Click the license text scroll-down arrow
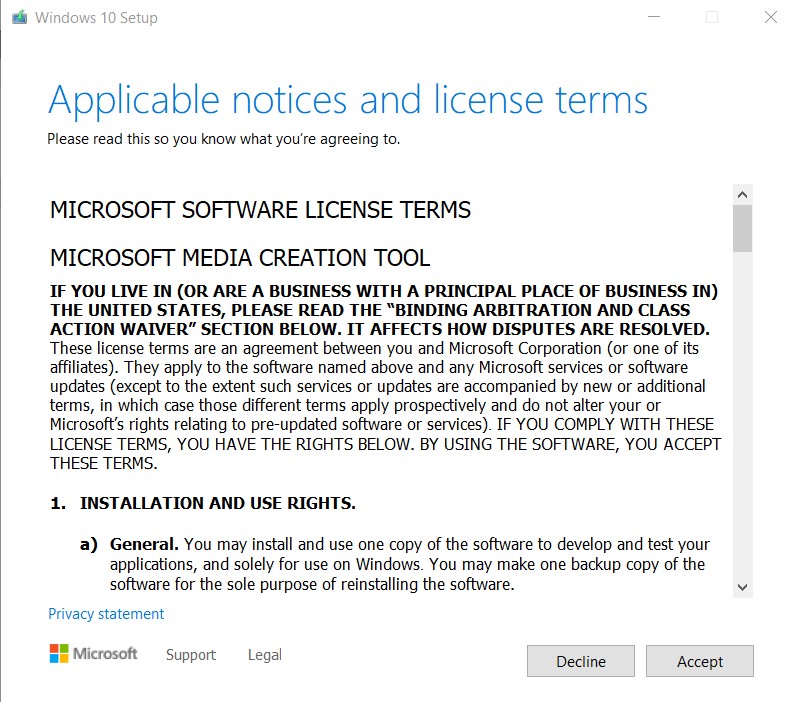800x702 pixels. point(742,587)
